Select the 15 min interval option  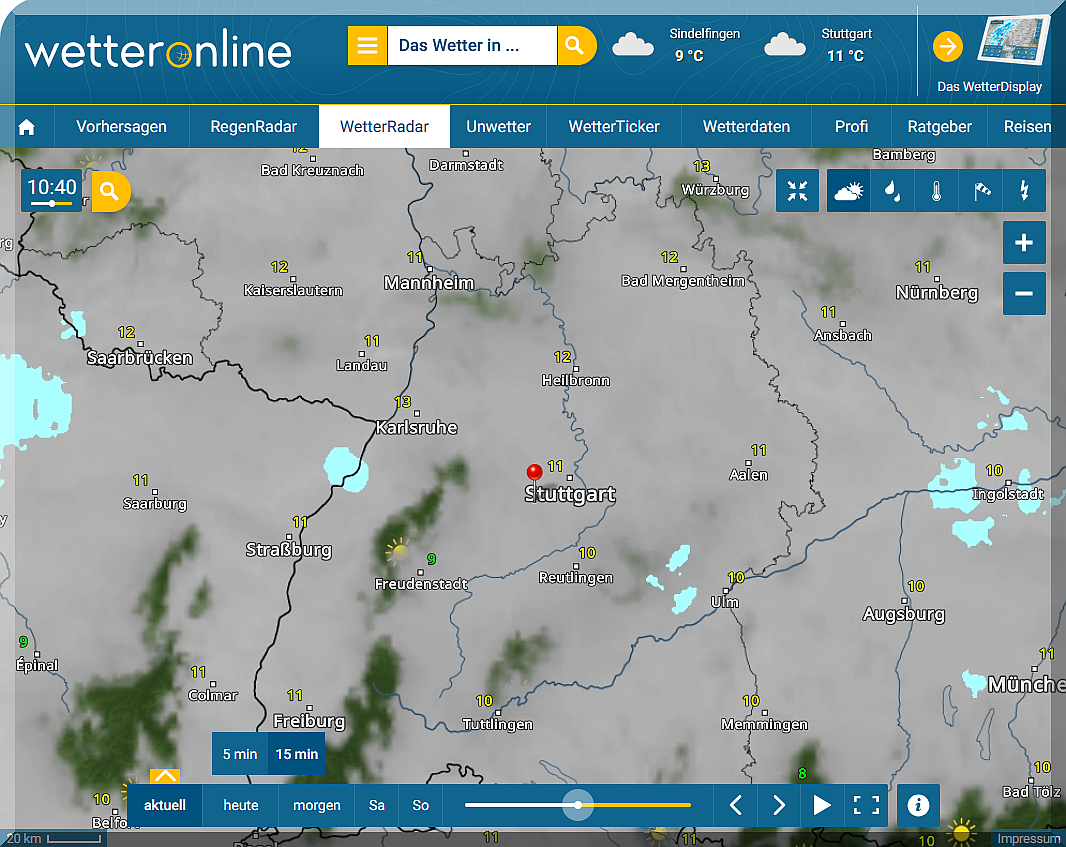pyautogui.click(x=297, y=754)
